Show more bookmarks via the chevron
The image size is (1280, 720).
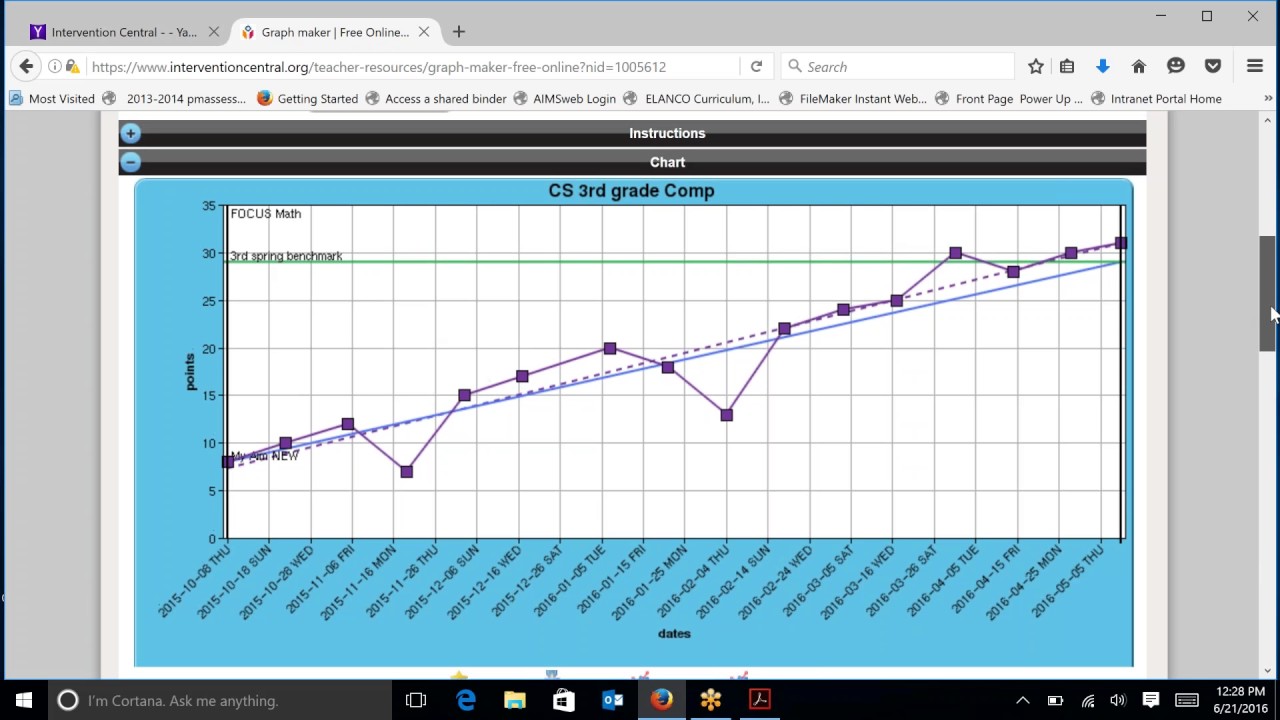tap(1268, 98)
